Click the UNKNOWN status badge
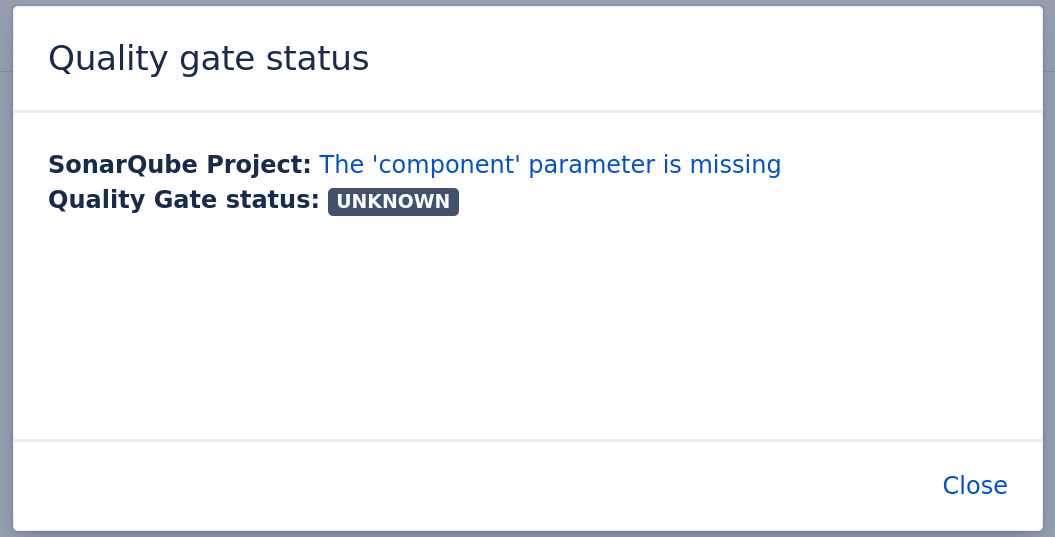The width and height of the screenshot is (1055, 537). click(x=393, y=202)
